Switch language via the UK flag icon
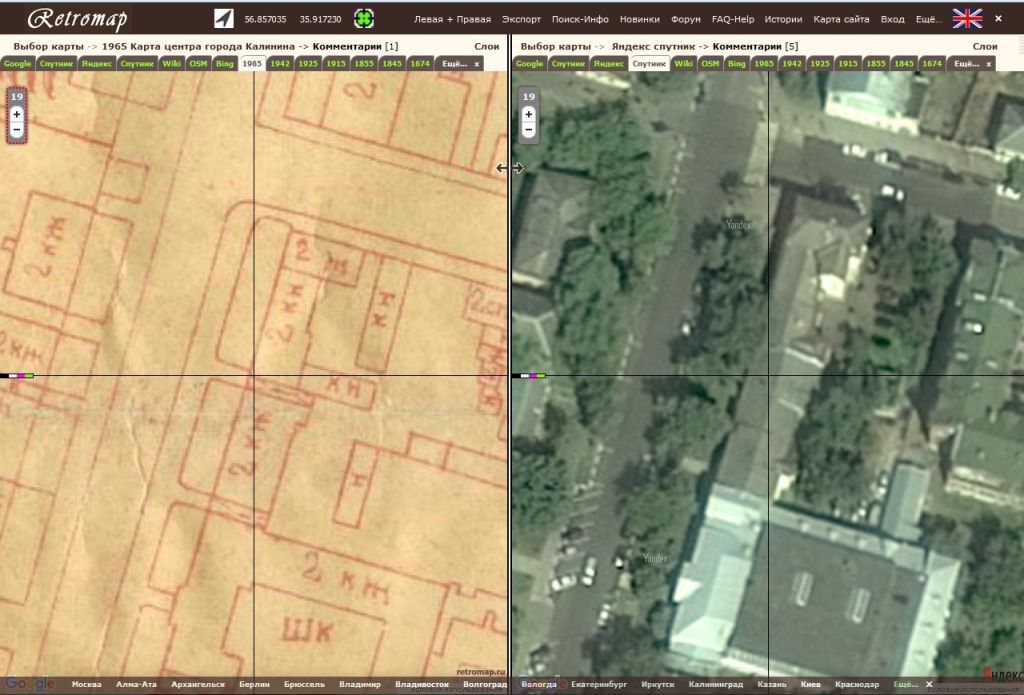The width and height of the screenshot is (1024, 695). [x=967, y=19]
